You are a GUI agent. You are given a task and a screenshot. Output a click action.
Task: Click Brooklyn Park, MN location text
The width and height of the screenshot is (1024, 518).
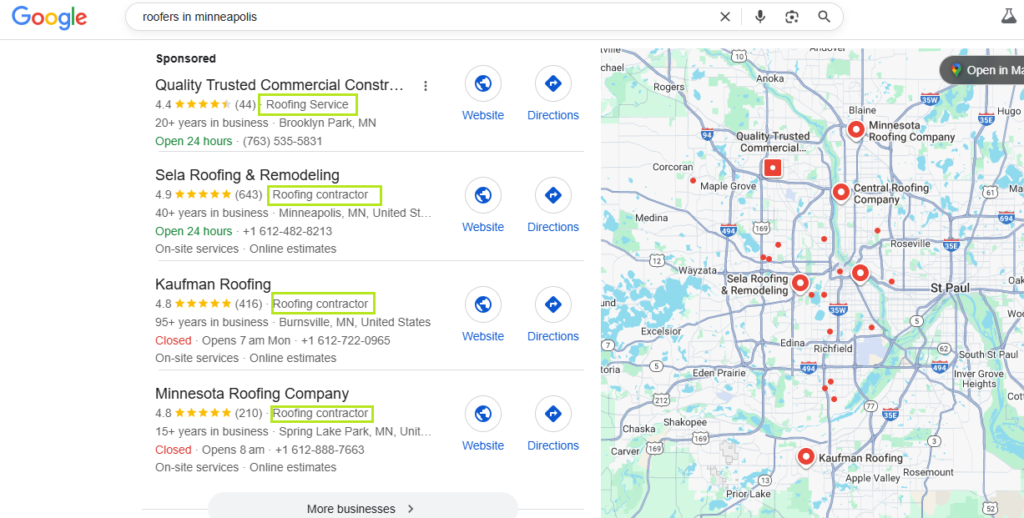coord(327,123)
